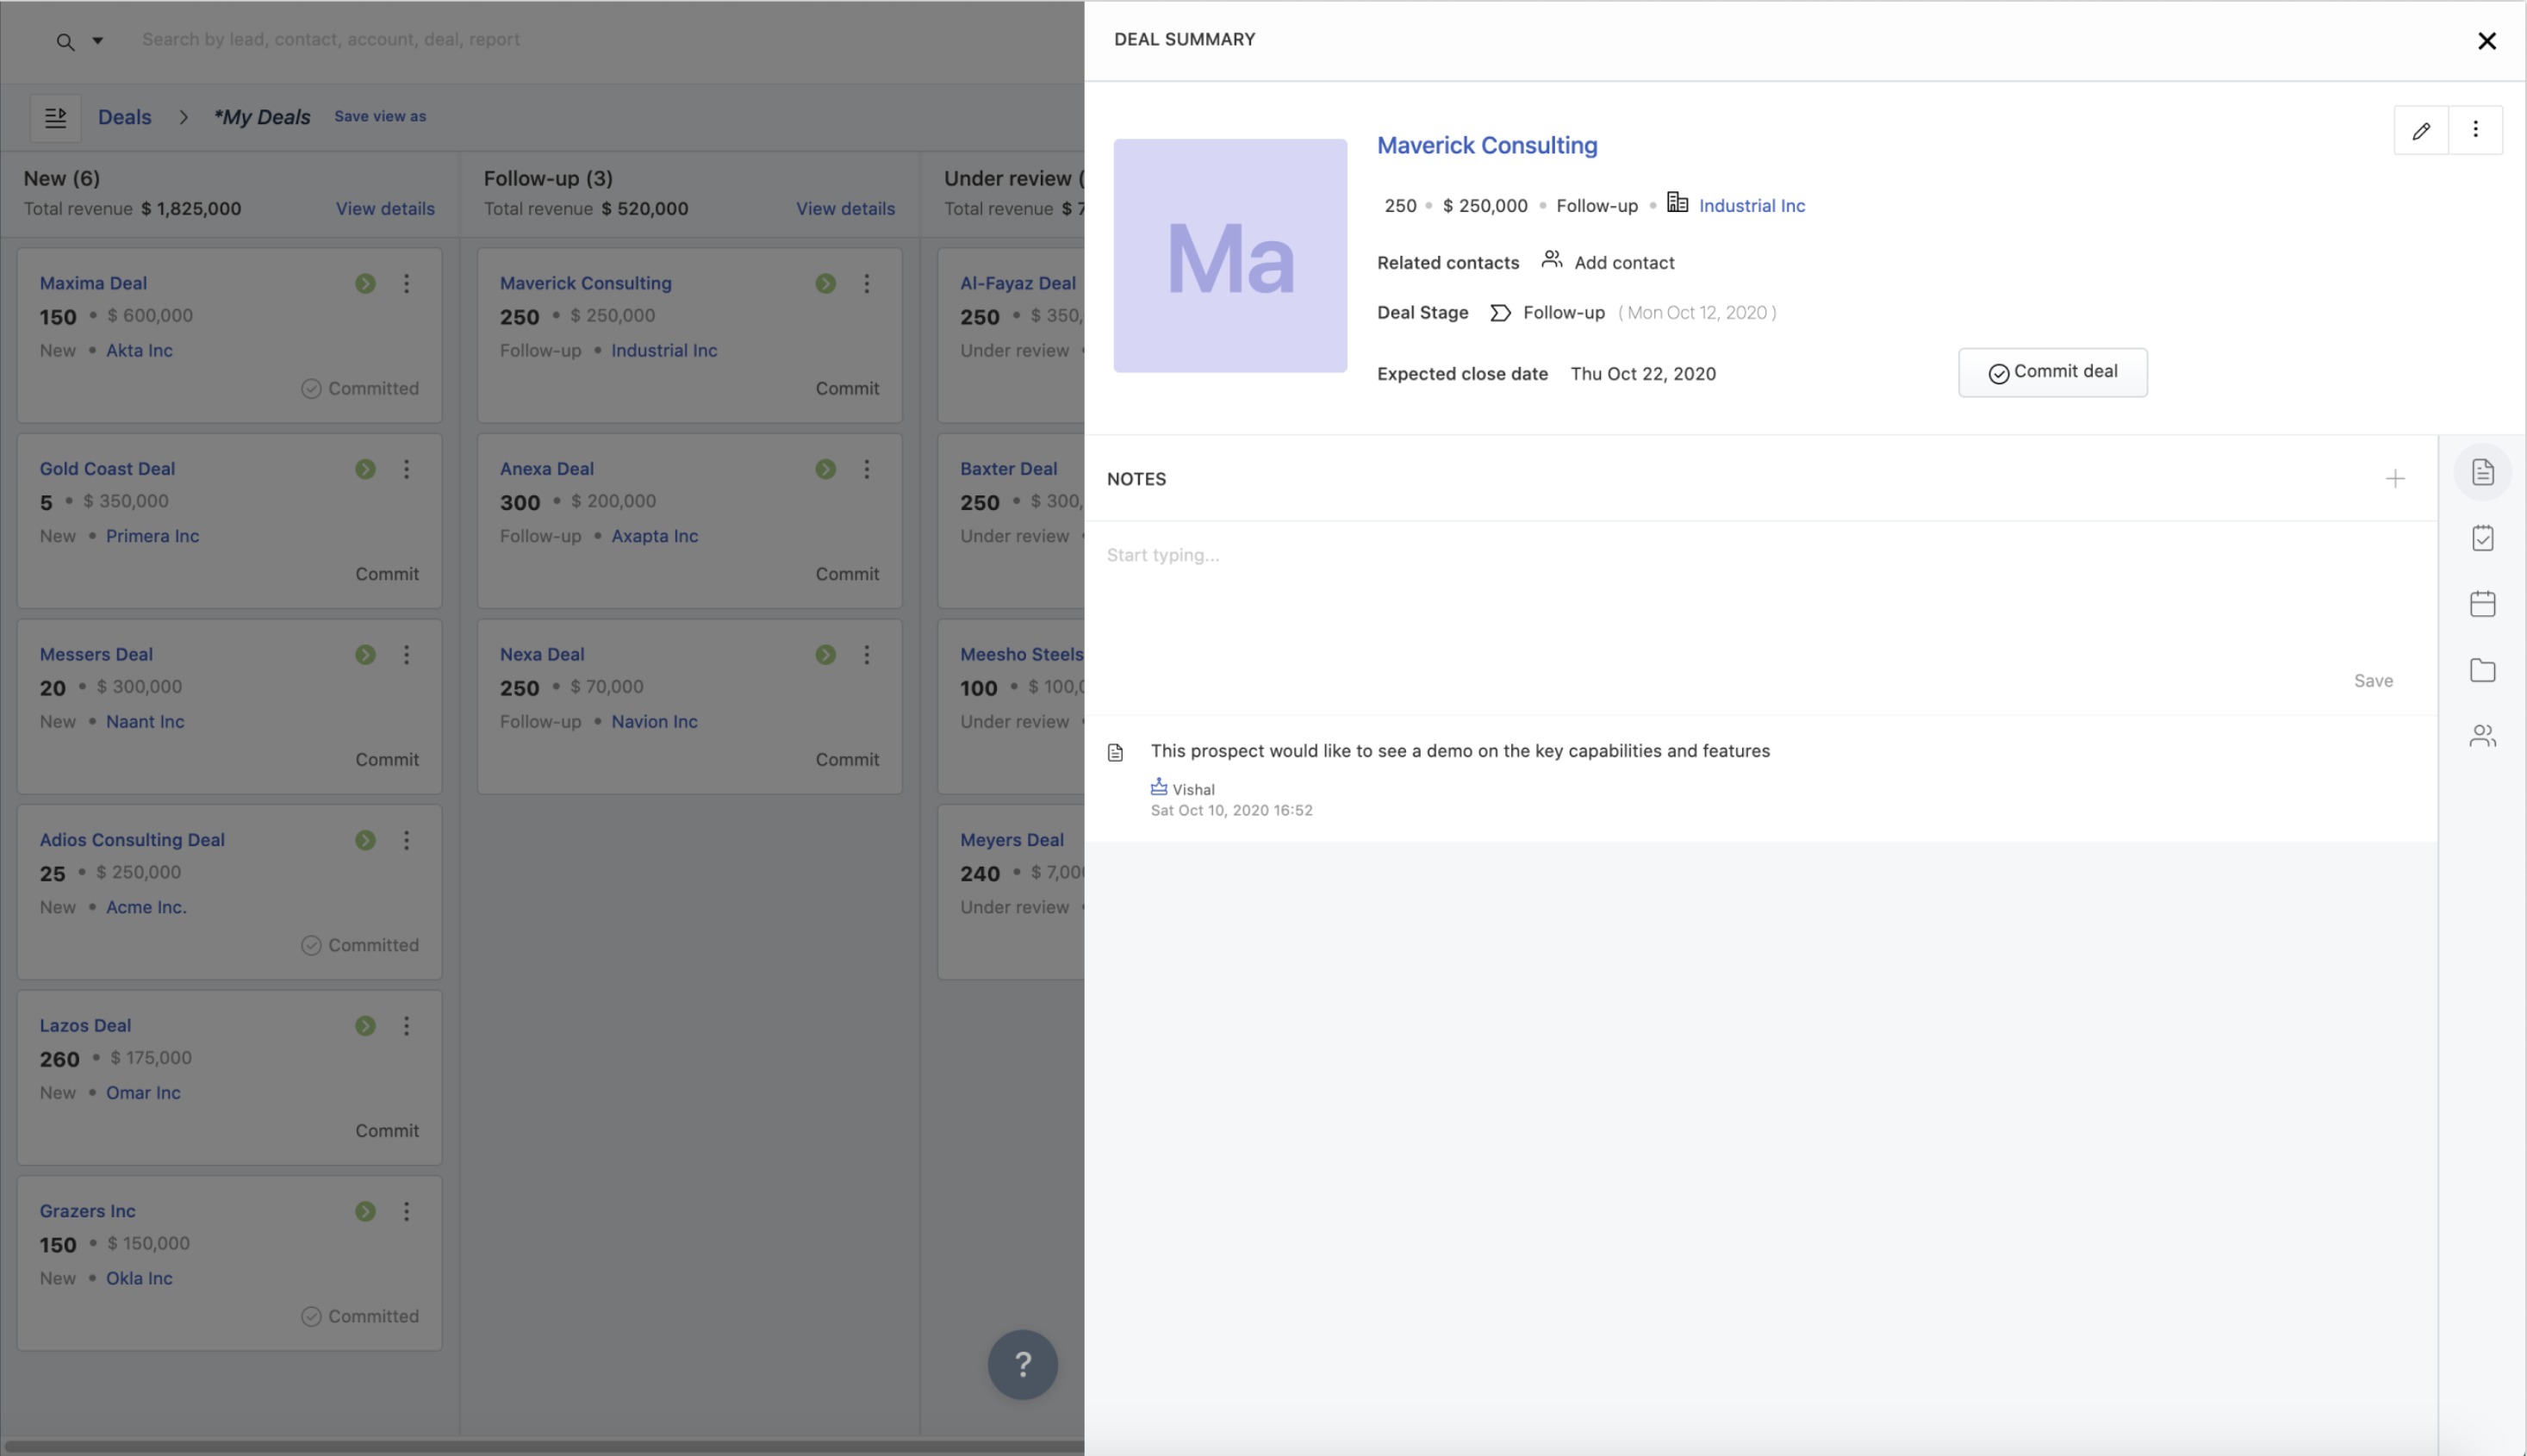Click the plus icon in the Notes header
Image resolution: width=2527 pixels, height=1456 pixels.
coord(2394,479)
